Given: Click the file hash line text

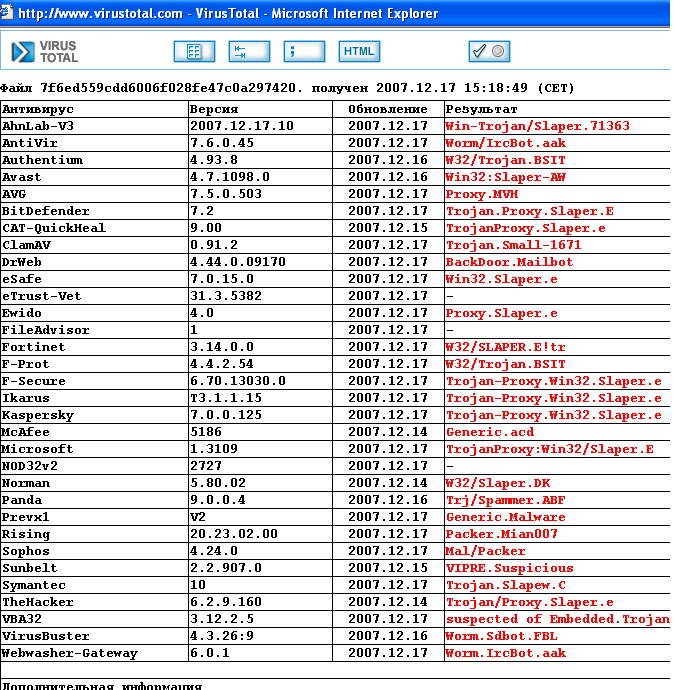Looking at the screenshot, I should tap(287, 88).
